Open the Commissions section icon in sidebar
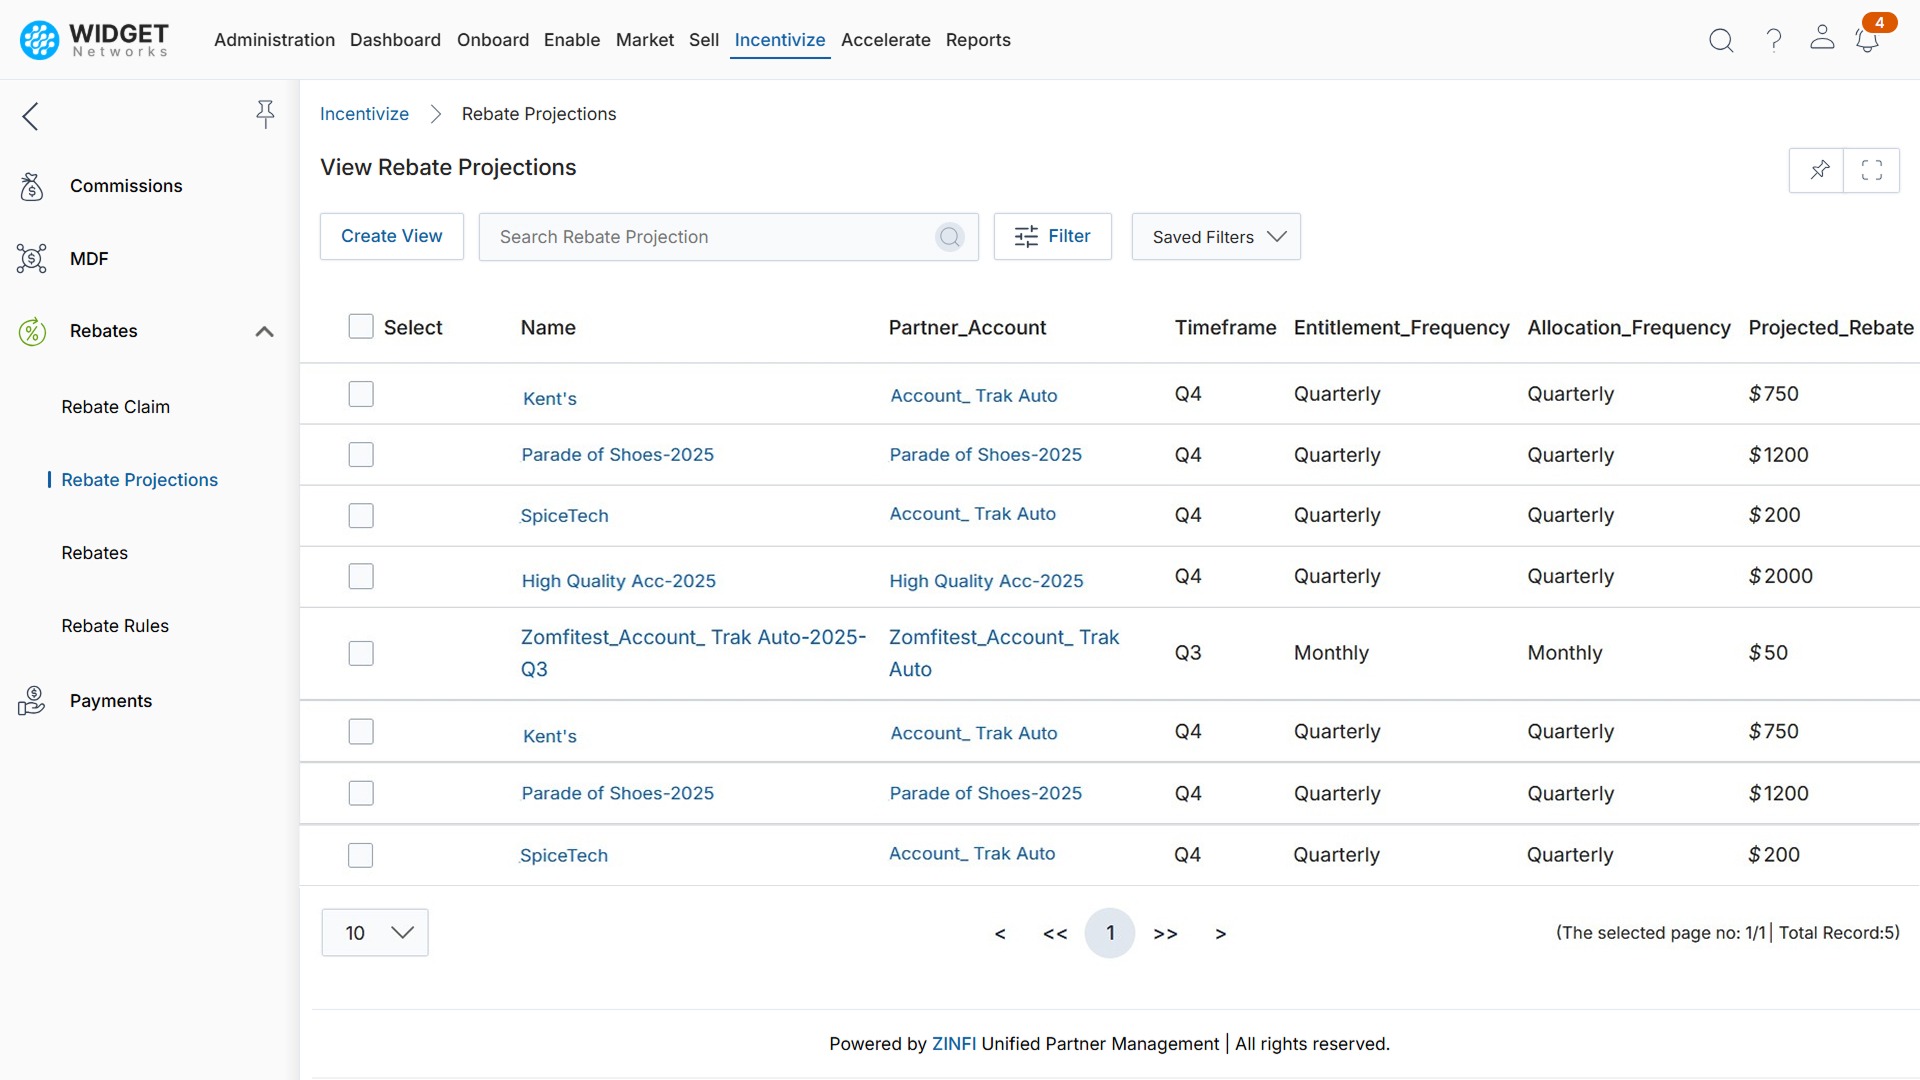The image size is (1920, 1080). pyautogui.click(x=31, y=186)
